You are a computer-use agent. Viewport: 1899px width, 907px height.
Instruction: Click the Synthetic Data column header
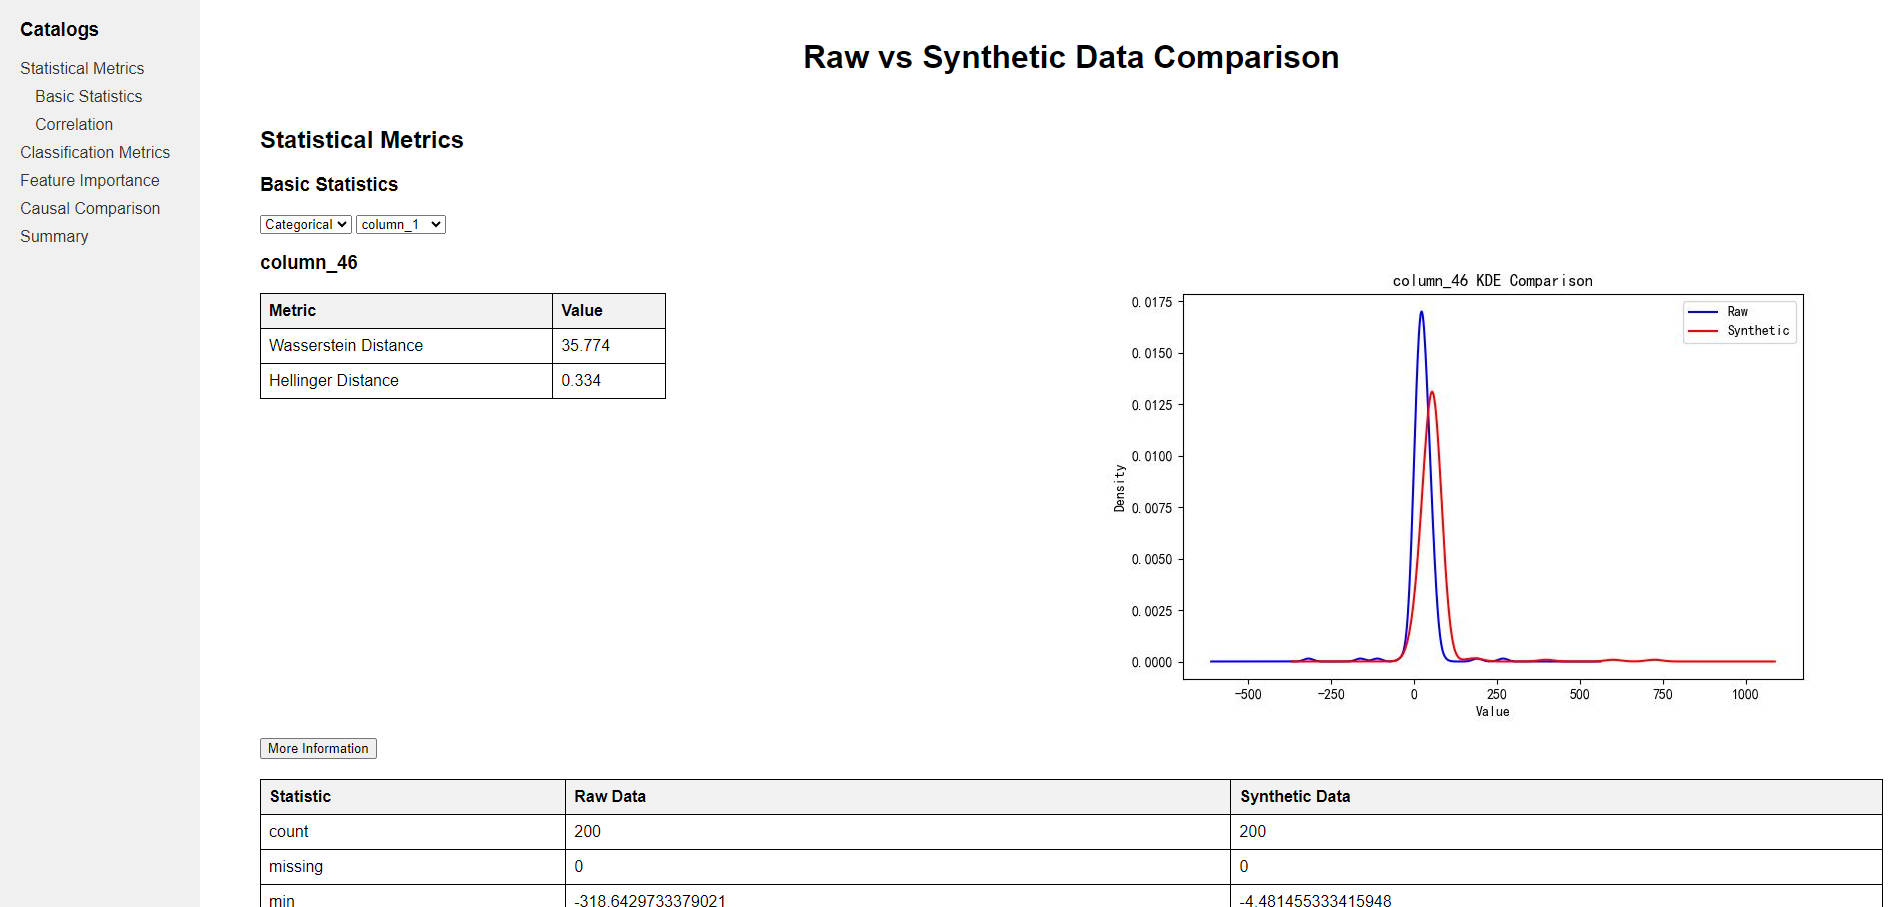click(1557, 797)
